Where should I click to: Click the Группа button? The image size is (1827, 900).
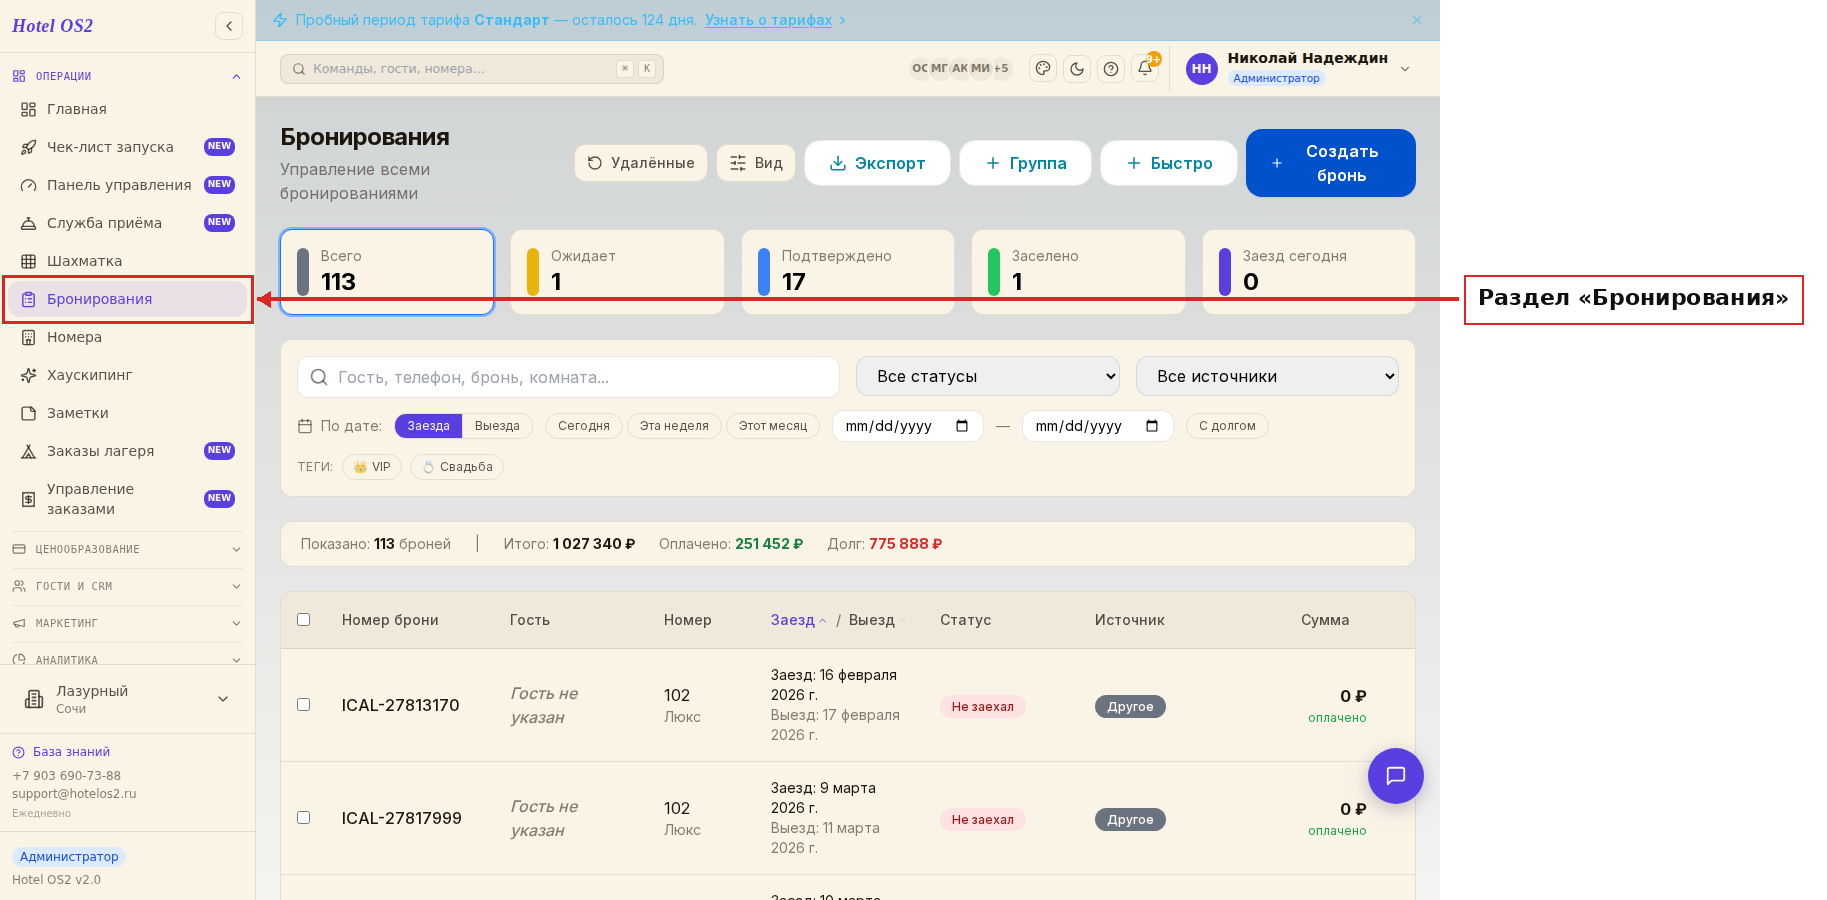pos(1025,163)
